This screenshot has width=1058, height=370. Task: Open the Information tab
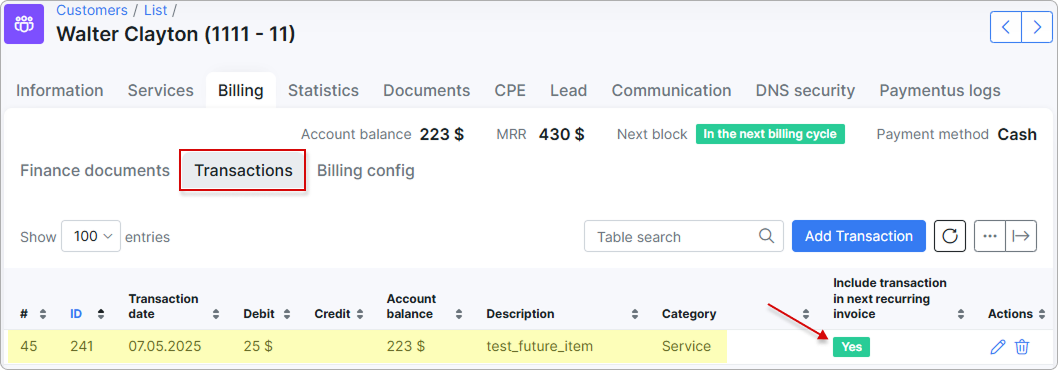coord(59,90)
